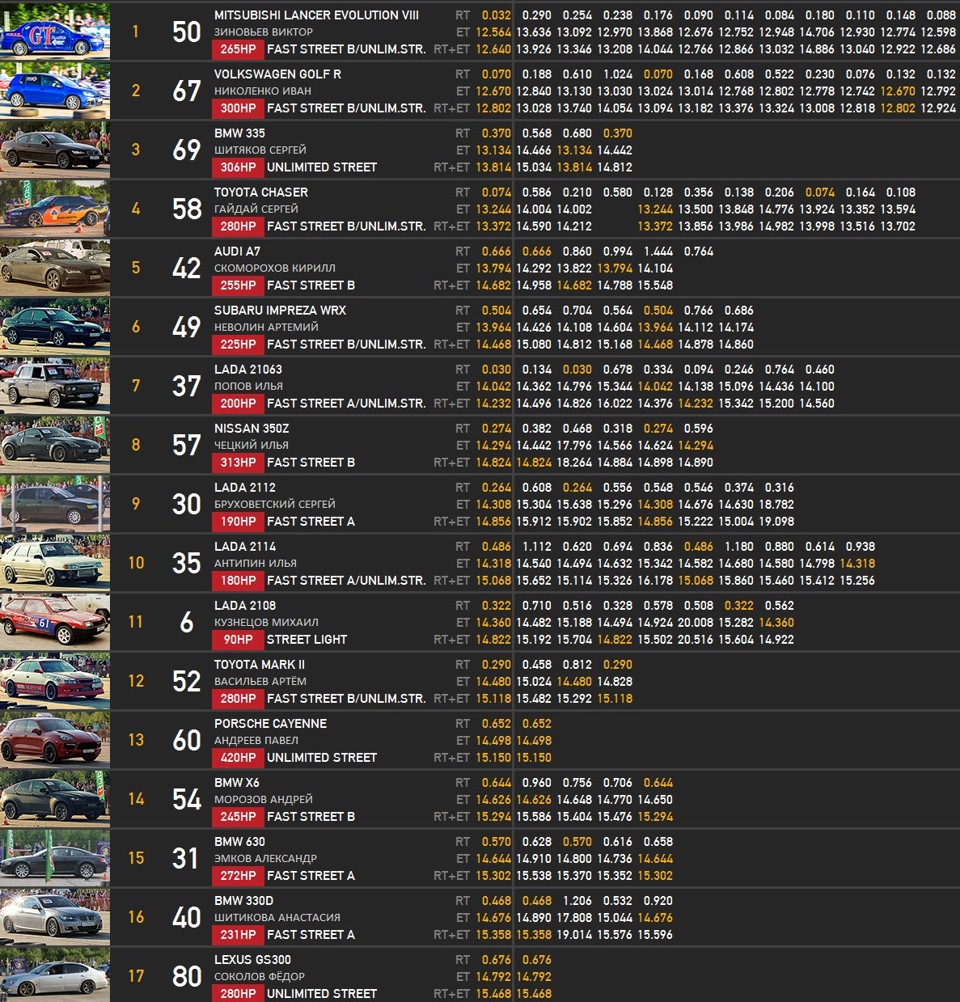Click the red LADA 2108 photo
Image resolution: width=960 pixels, height=1002 pixels.
click(x=55, y=621)
